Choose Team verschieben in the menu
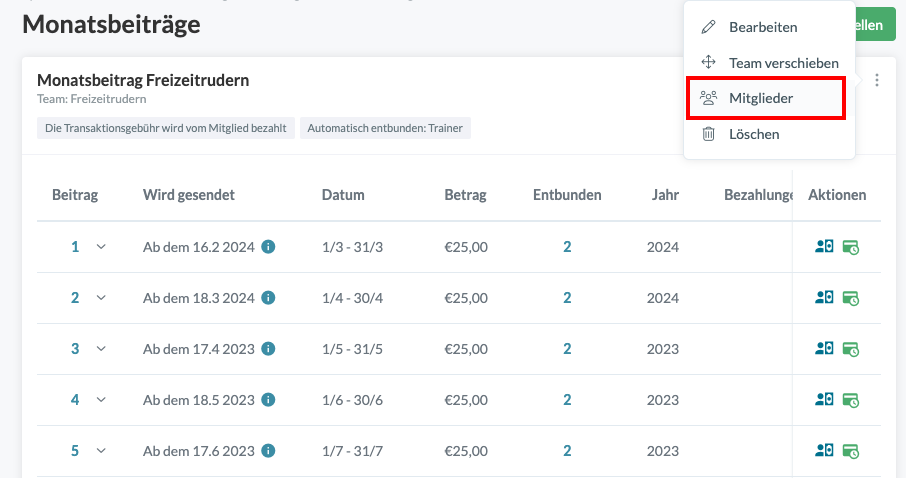This screenshot has width=906, height=478. [783, 62]
